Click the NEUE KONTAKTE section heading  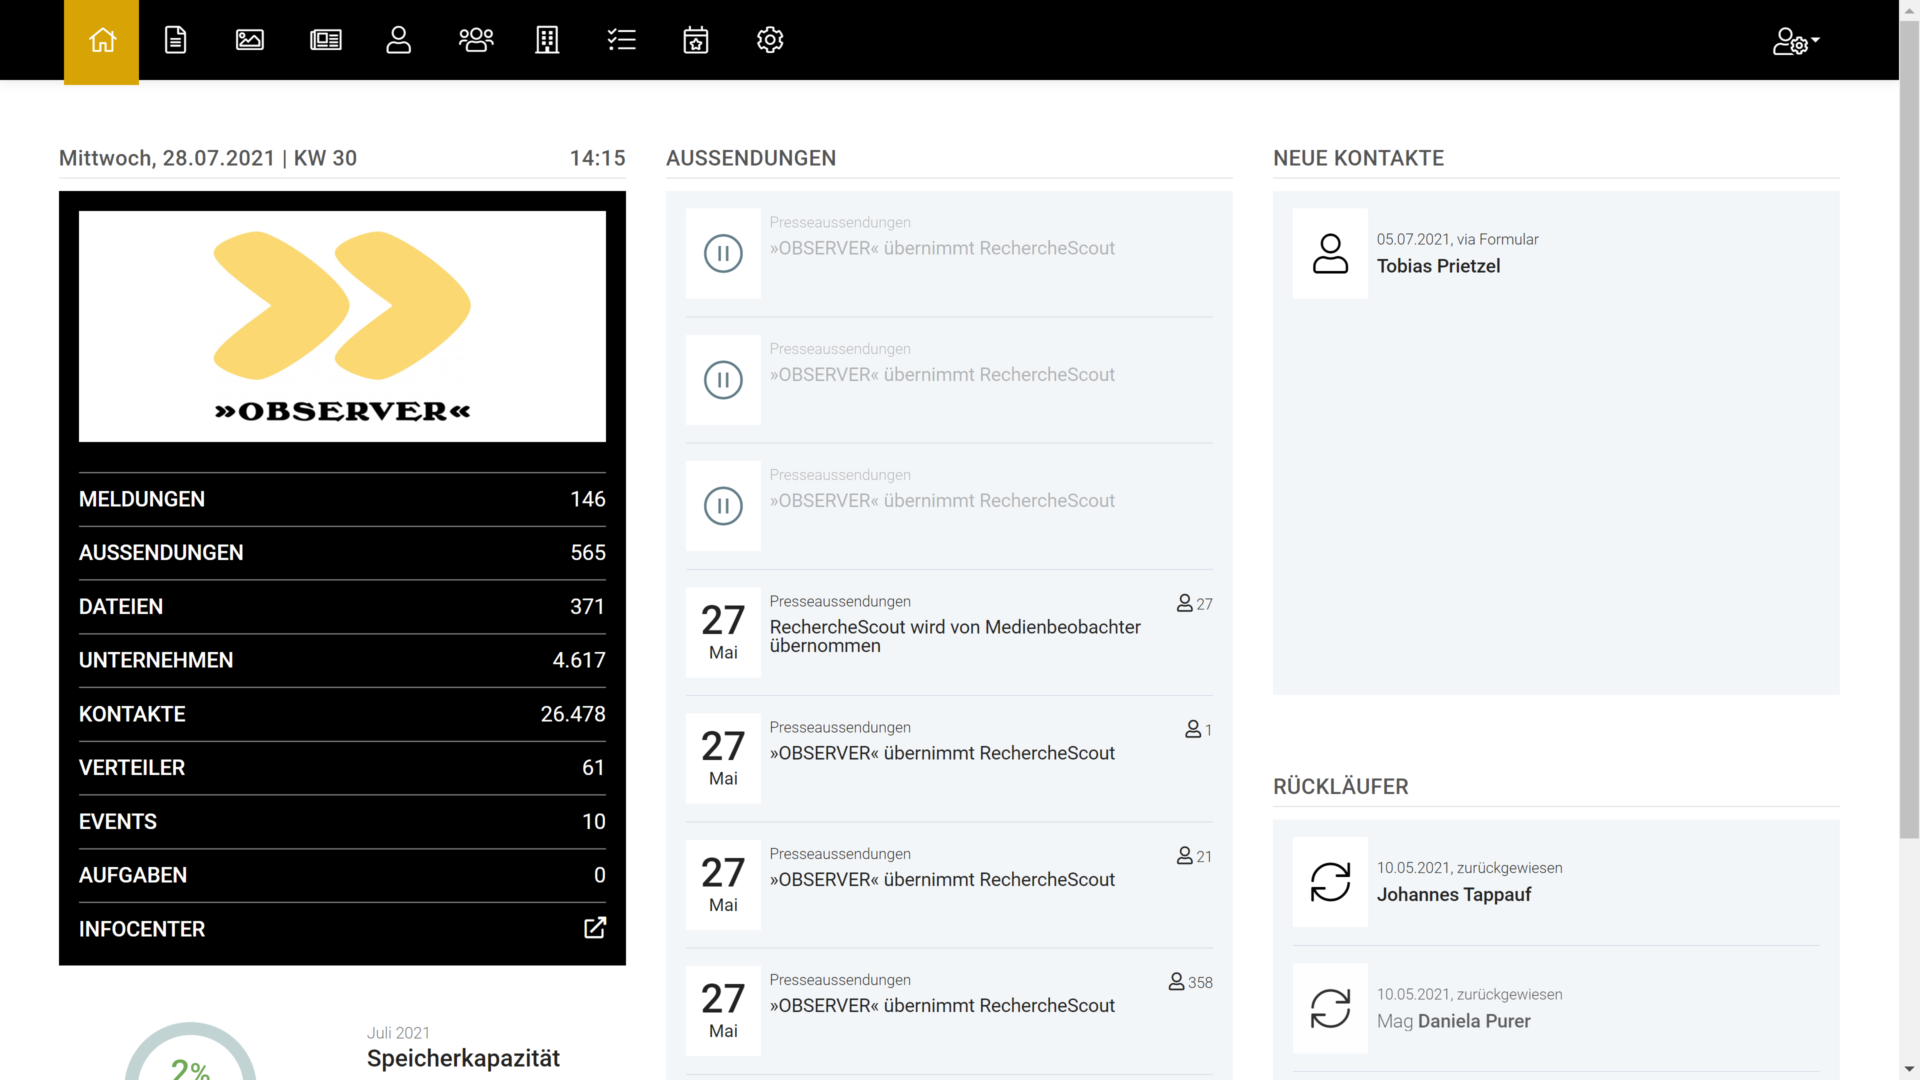point(1358,158)
